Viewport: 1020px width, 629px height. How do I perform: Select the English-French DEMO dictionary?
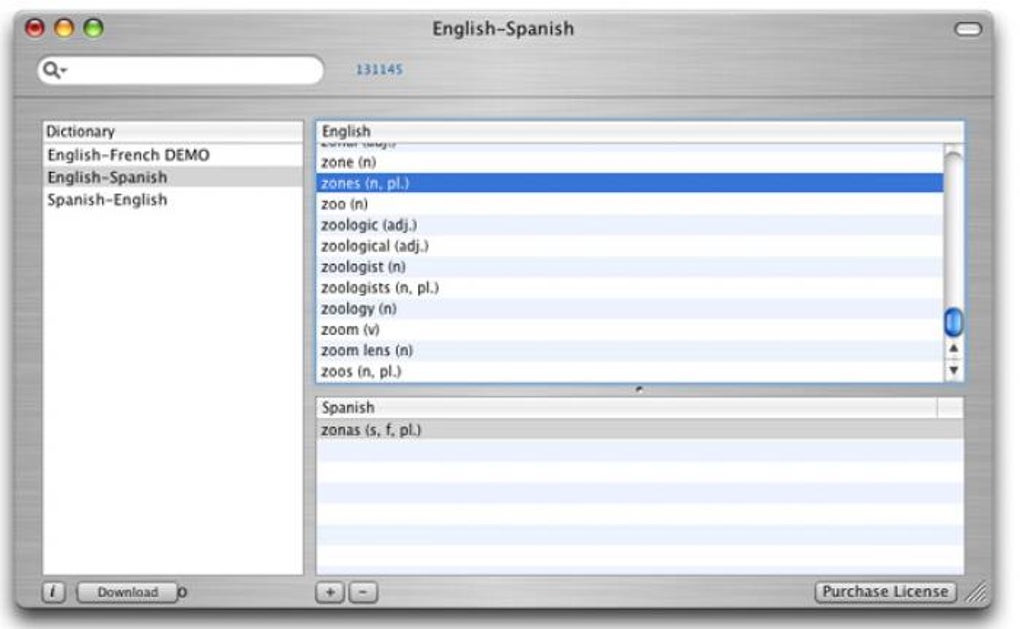(128, 156)
